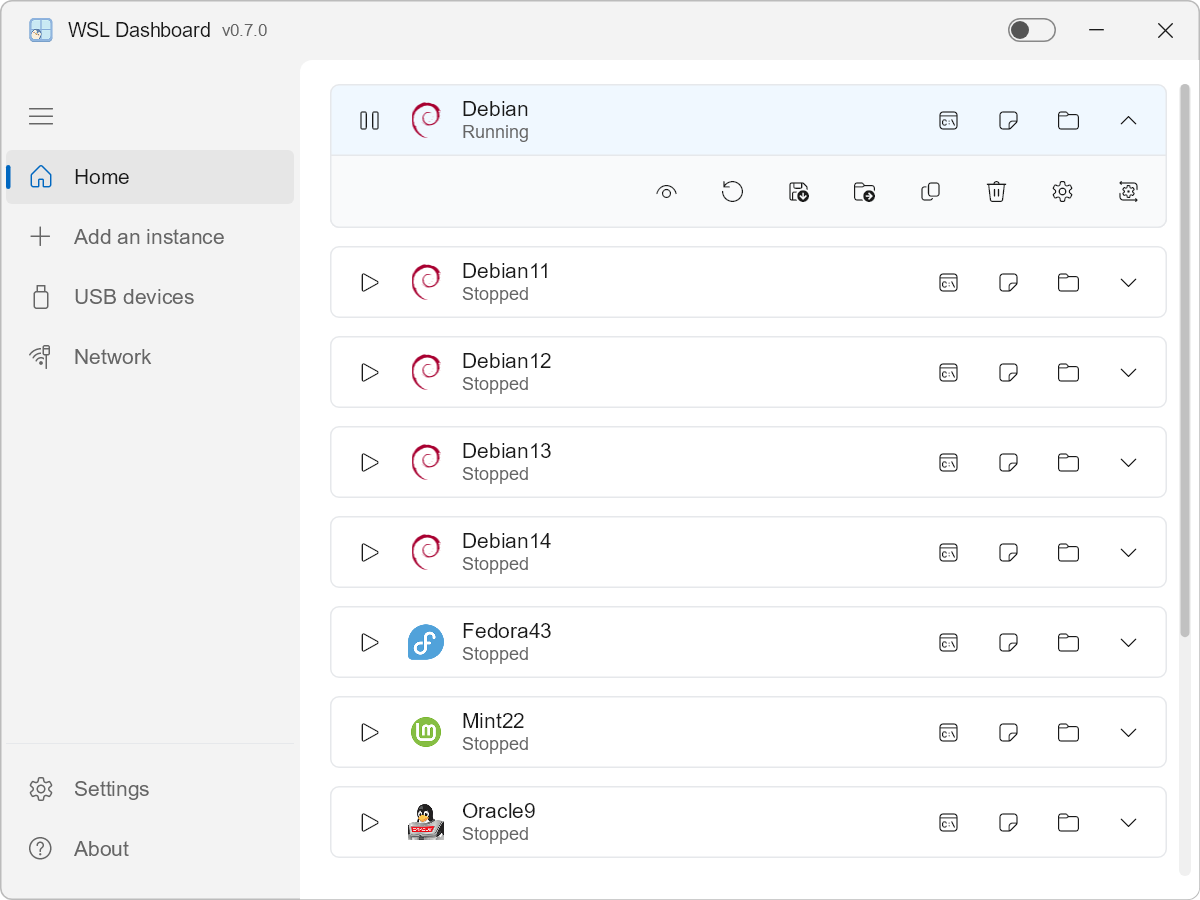The image size is (1200, 900).
Task: Restart the running Debian instance
Action: point(732,191)
